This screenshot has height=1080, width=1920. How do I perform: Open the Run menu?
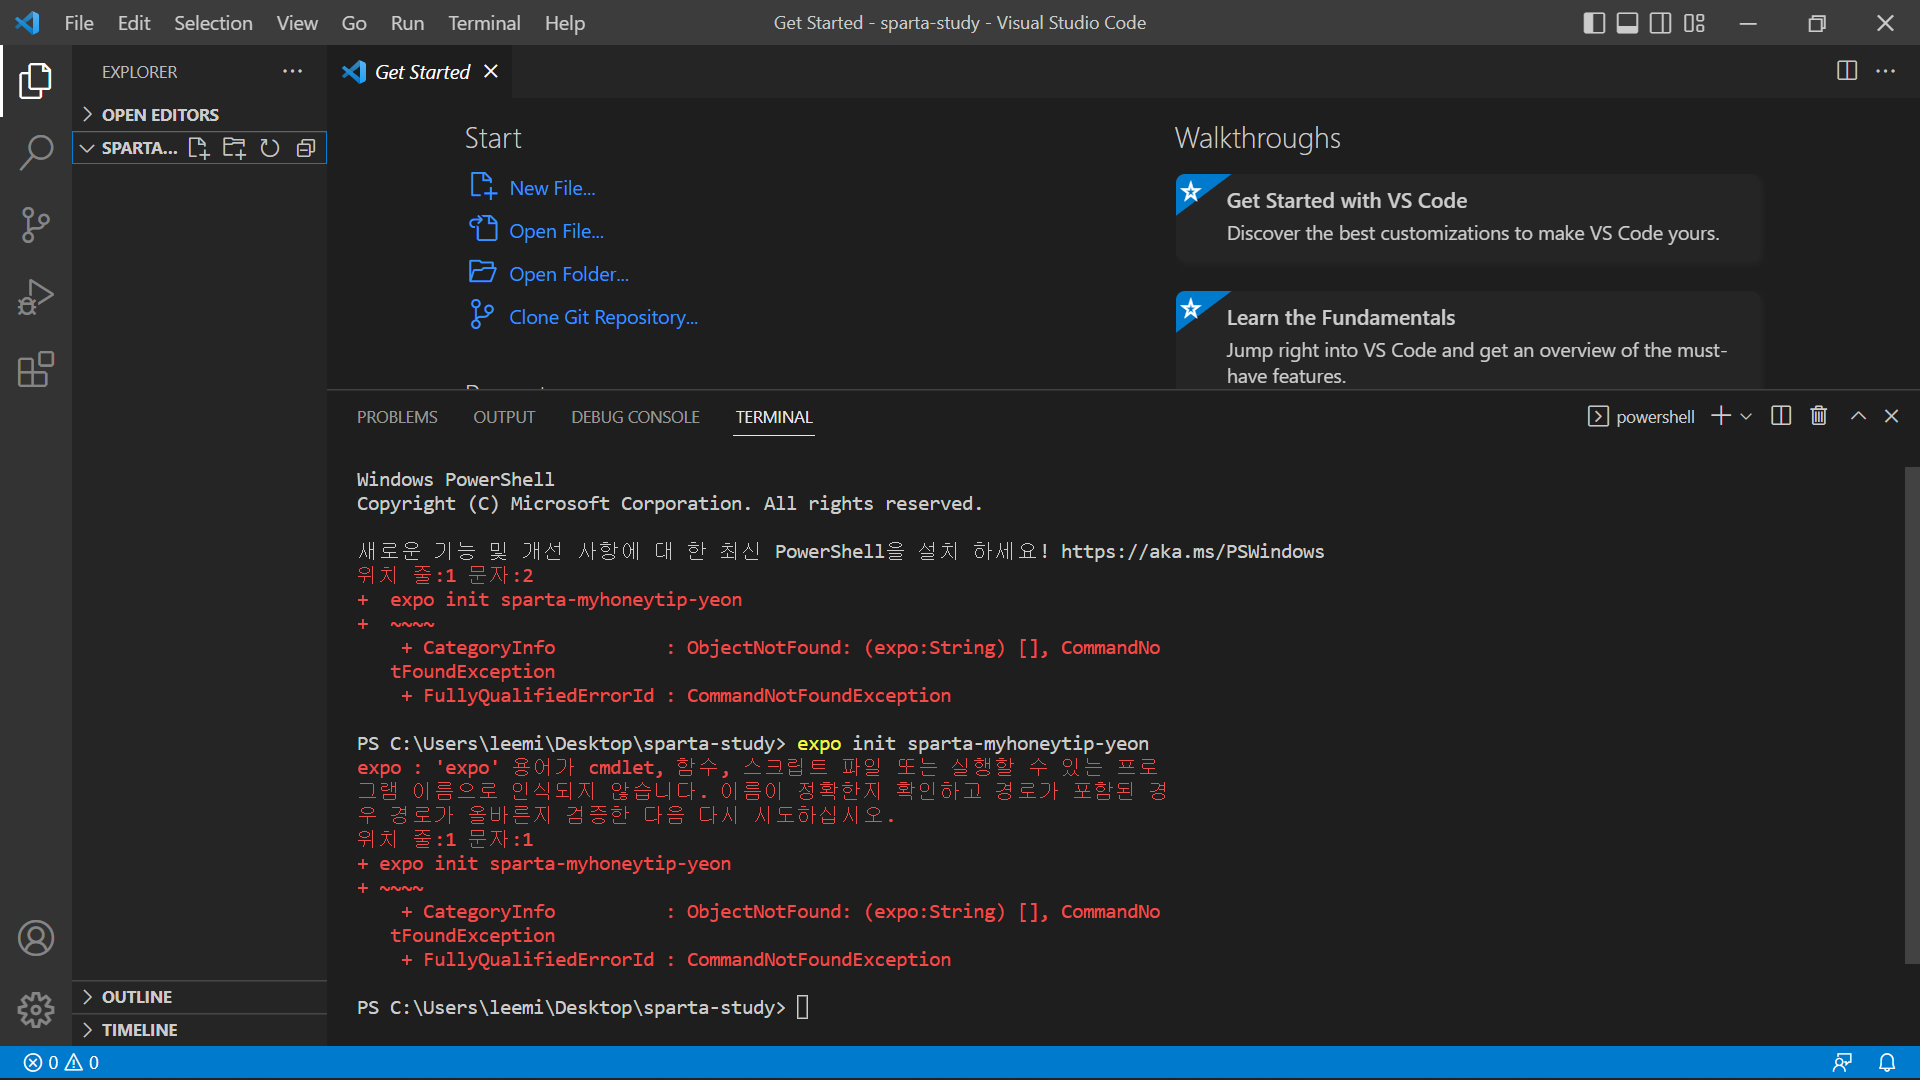coord(407,23)
